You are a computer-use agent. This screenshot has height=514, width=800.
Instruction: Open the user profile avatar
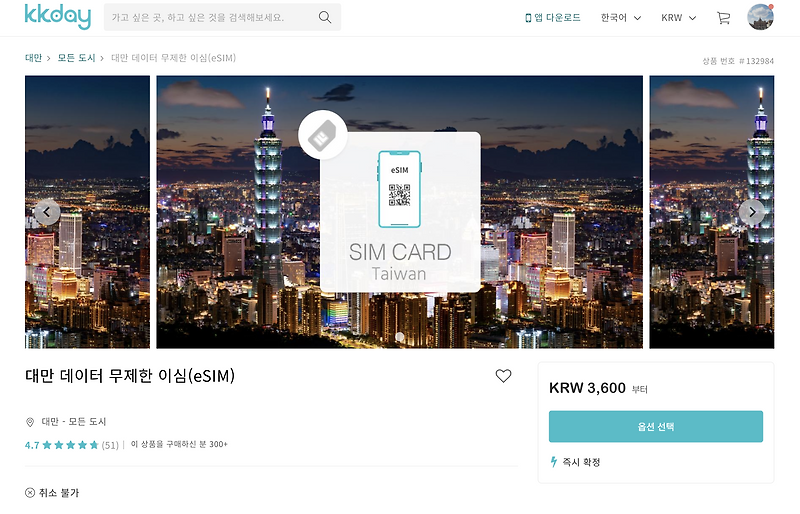[760, 17]
